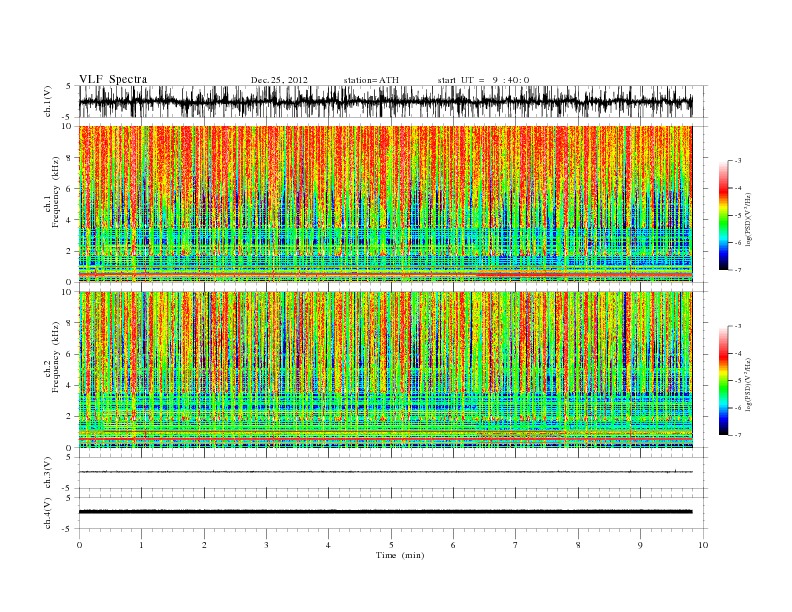Click the date label 'Dec.25, 2012'

pyautogui.click(x=279, y=80)
